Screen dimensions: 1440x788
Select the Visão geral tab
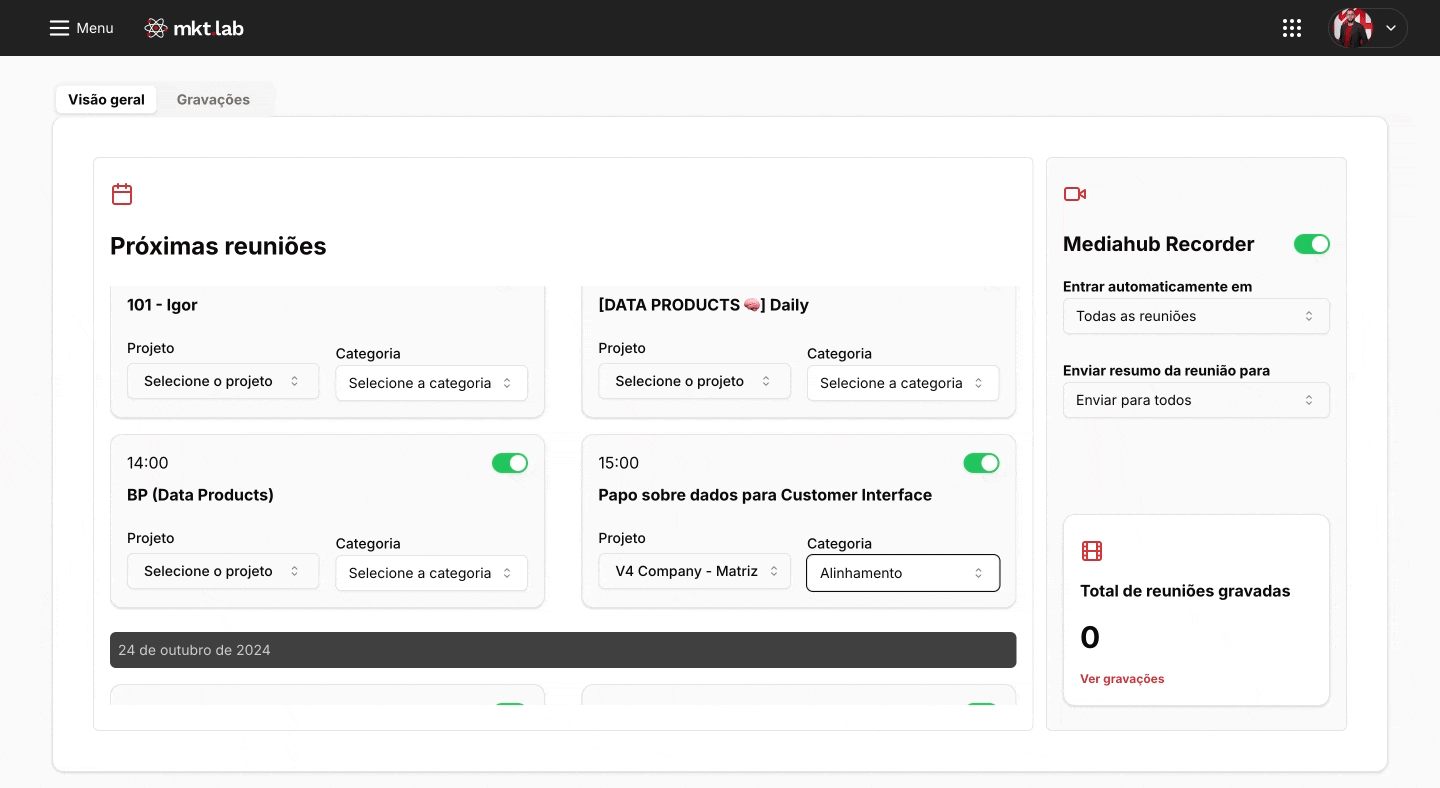106,100
